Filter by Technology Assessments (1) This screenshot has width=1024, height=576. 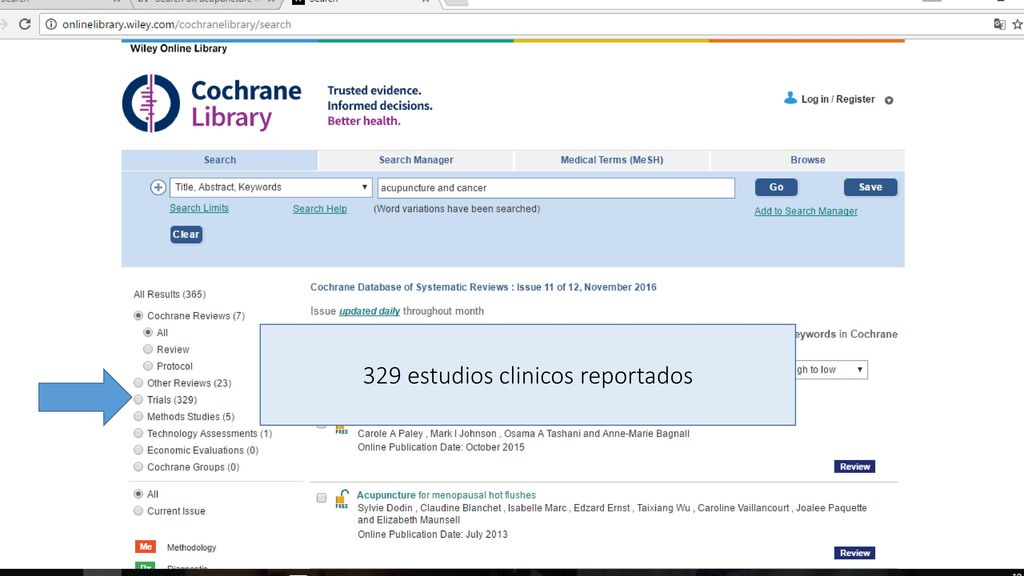(x=138, y=434)
